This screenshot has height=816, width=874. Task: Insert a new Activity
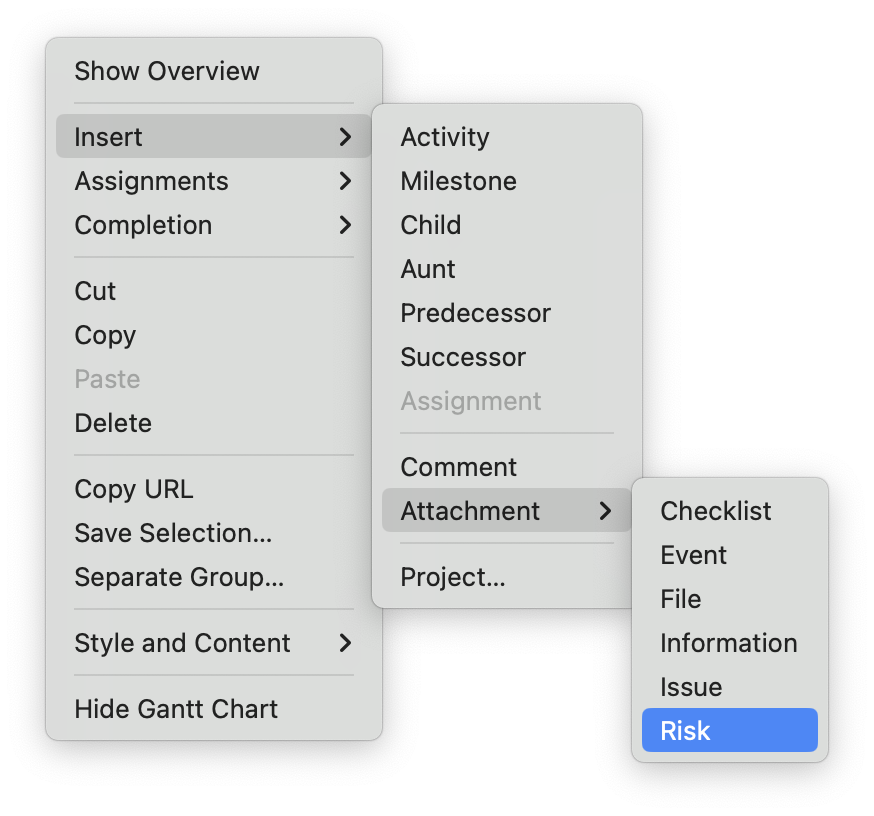[x=445, y=137]
